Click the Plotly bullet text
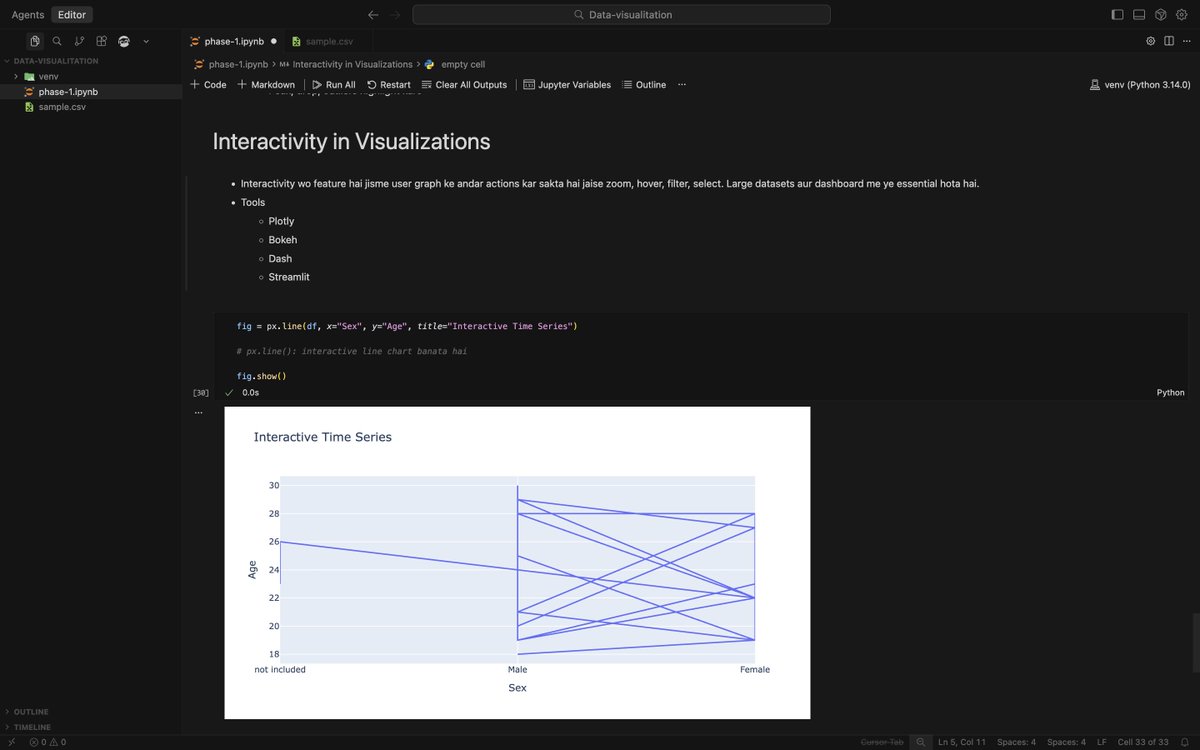Screen dimensions: 1200x750 click(281, 221)
